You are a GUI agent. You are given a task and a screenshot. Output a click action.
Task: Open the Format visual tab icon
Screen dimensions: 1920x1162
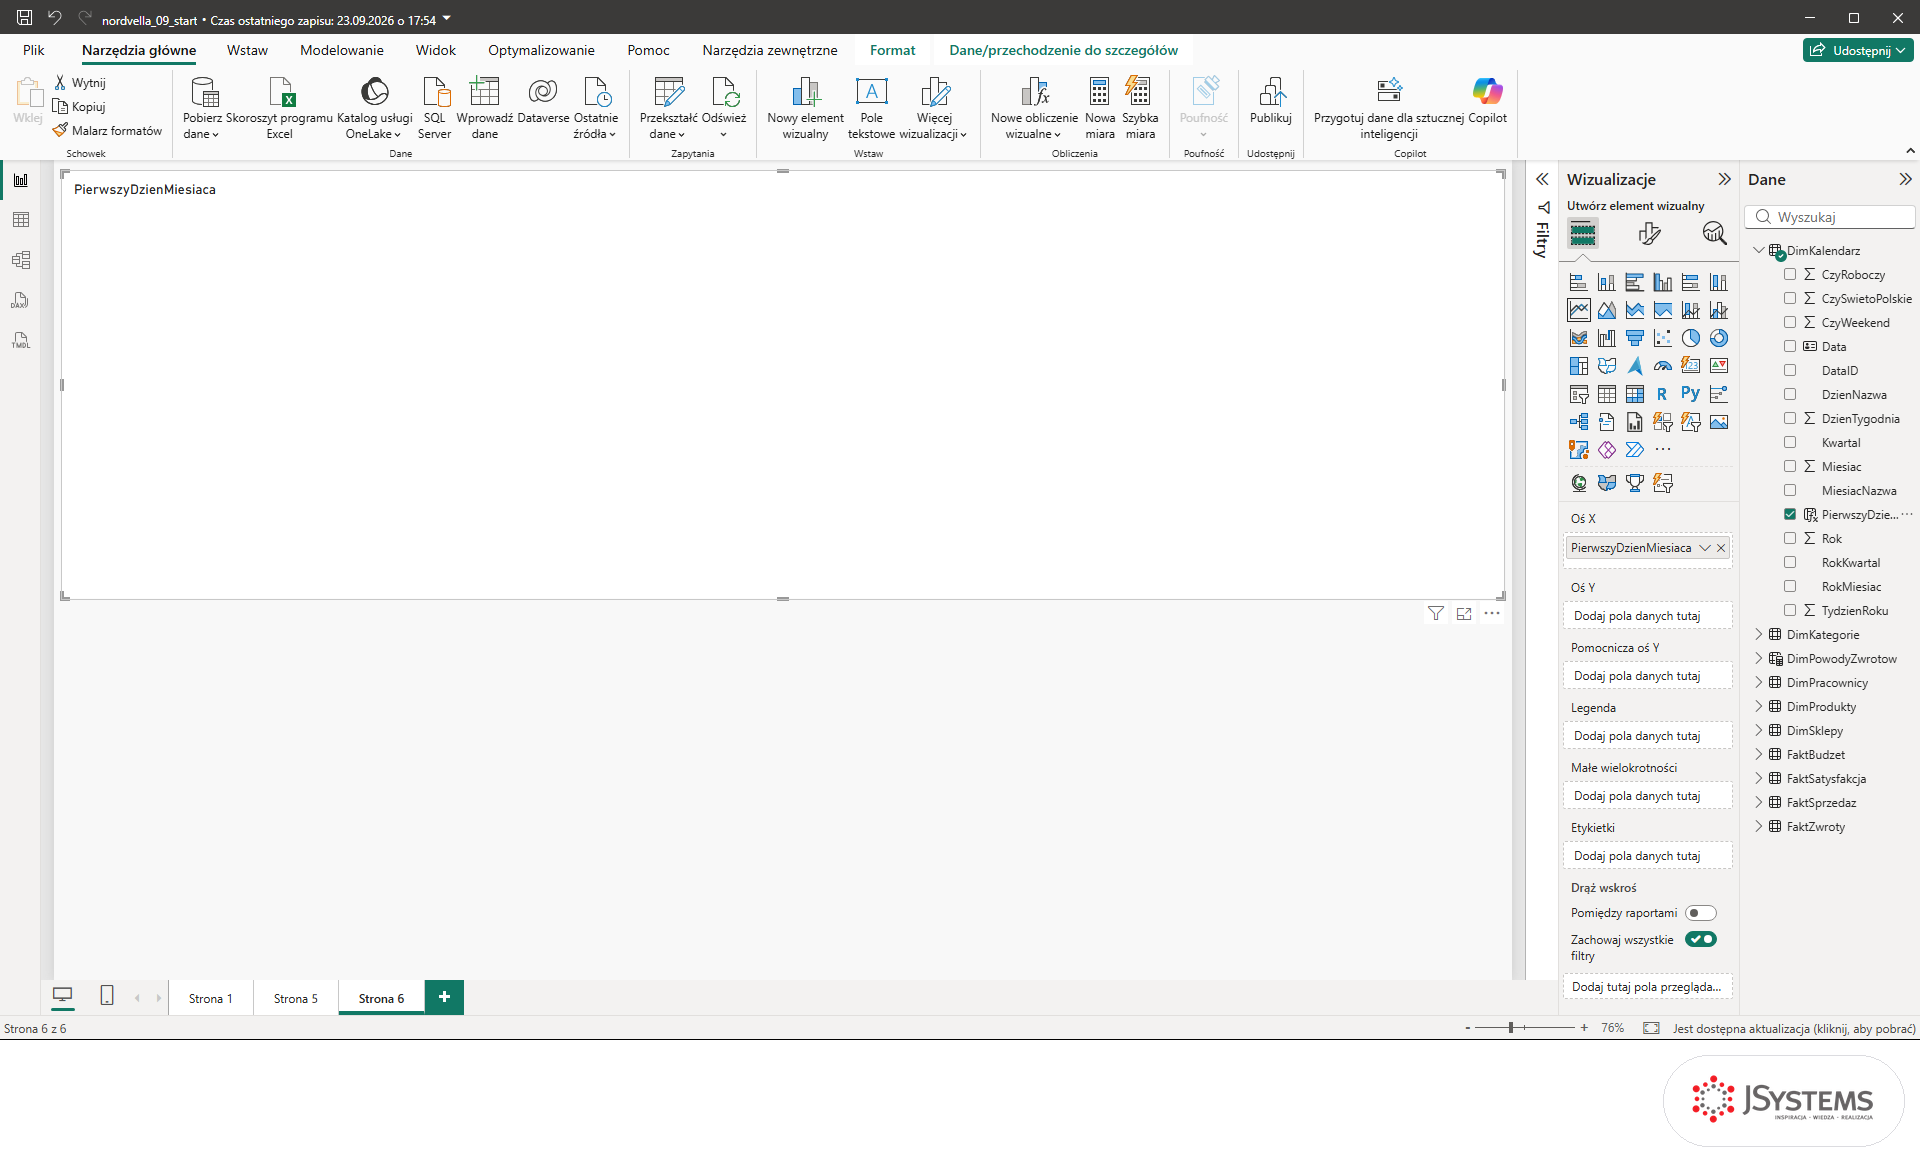coord(1649,234)
